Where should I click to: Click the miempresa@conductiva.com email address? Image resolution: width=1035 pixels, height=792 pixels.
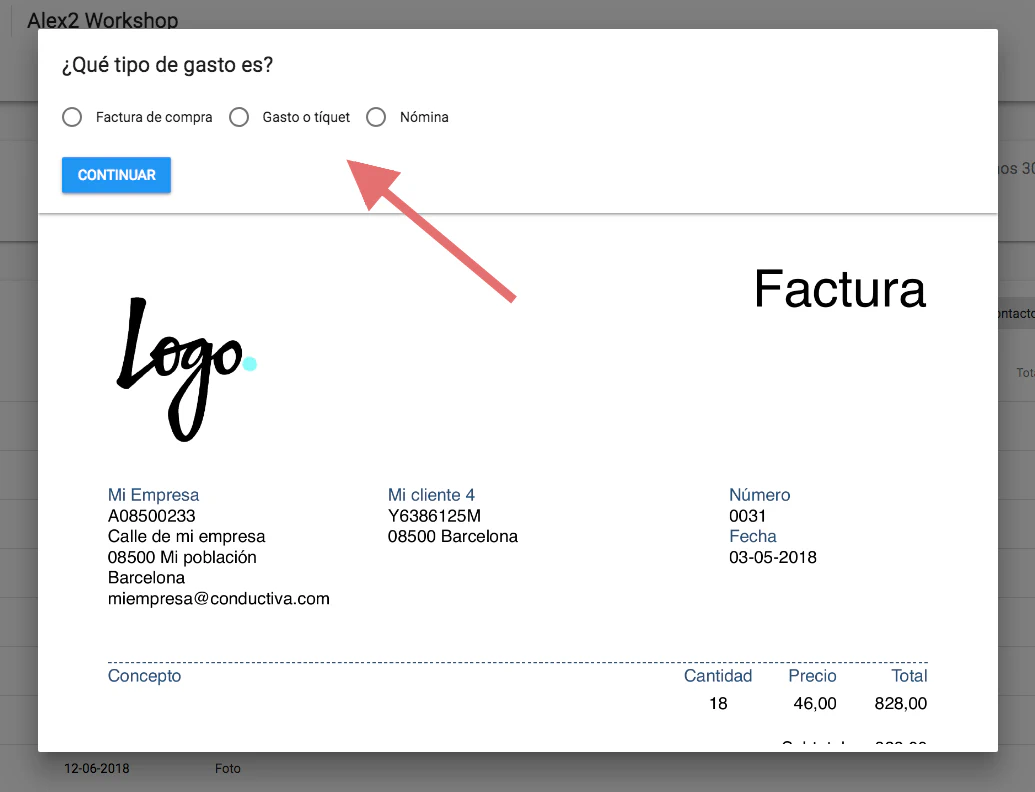(x=218, y=599)
